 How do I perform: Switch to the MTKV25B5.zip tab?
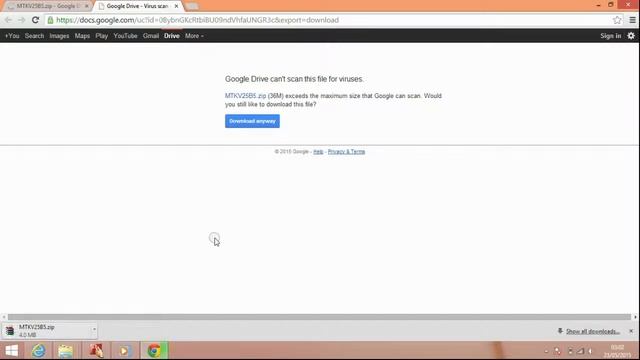(47, 6)
